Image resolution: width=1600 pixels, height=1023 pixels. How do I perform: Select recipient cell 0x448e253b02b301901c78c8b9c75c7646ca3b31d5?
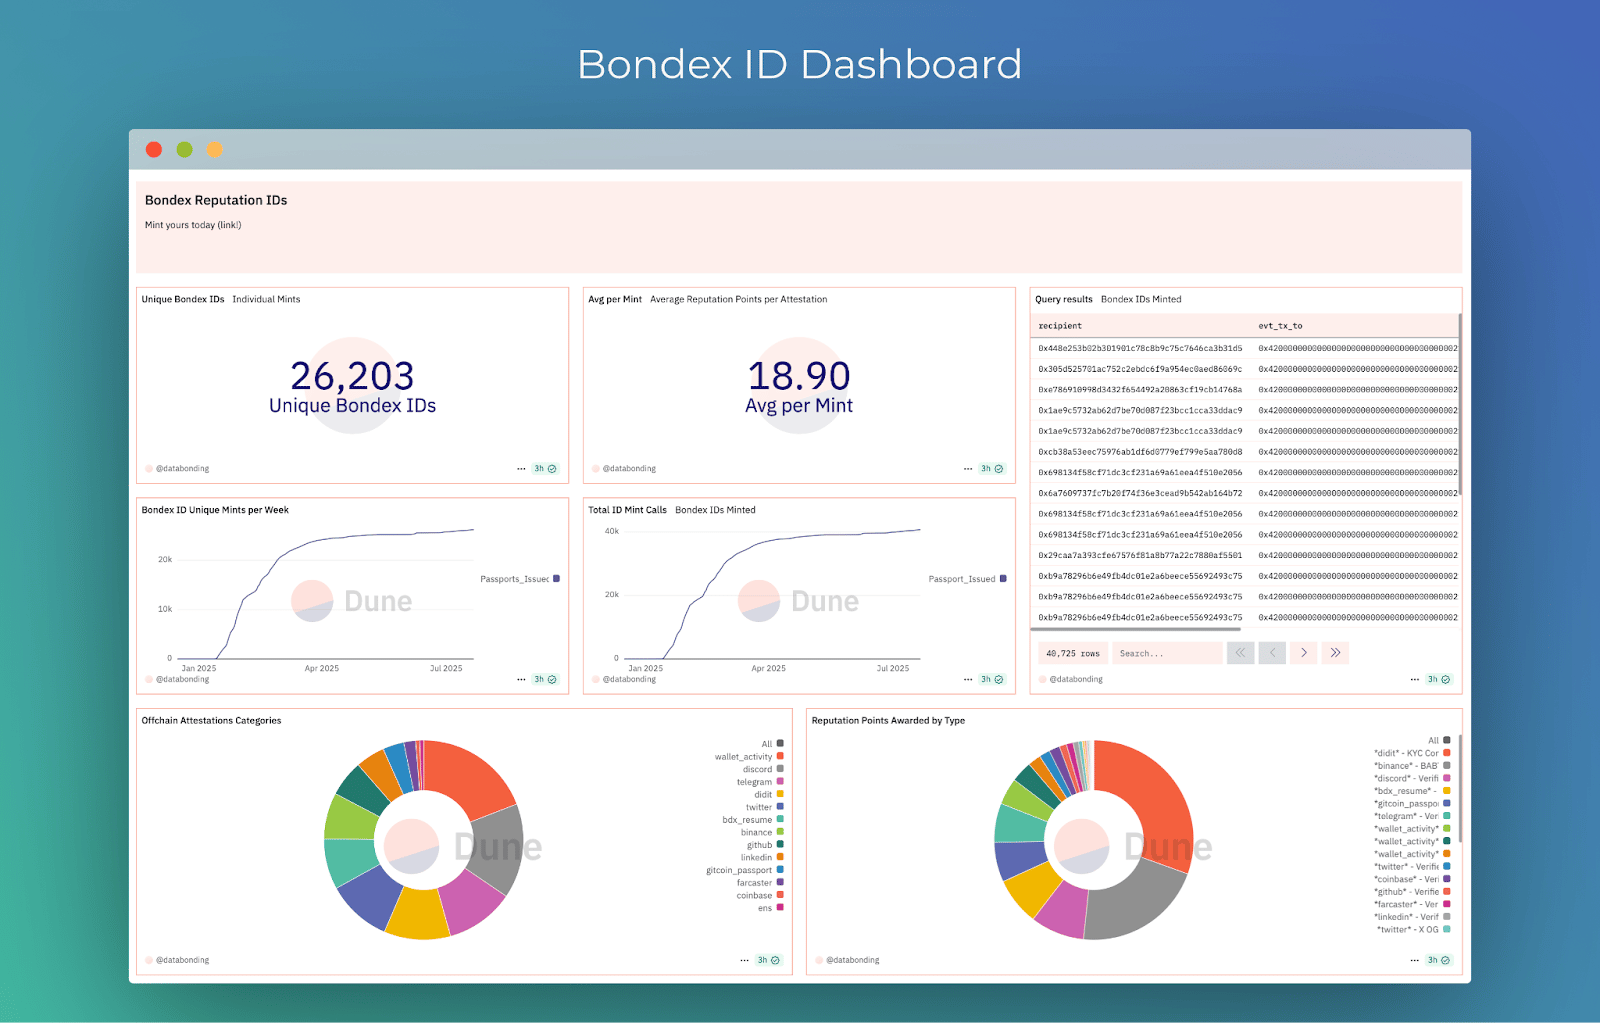point(1140,349)
